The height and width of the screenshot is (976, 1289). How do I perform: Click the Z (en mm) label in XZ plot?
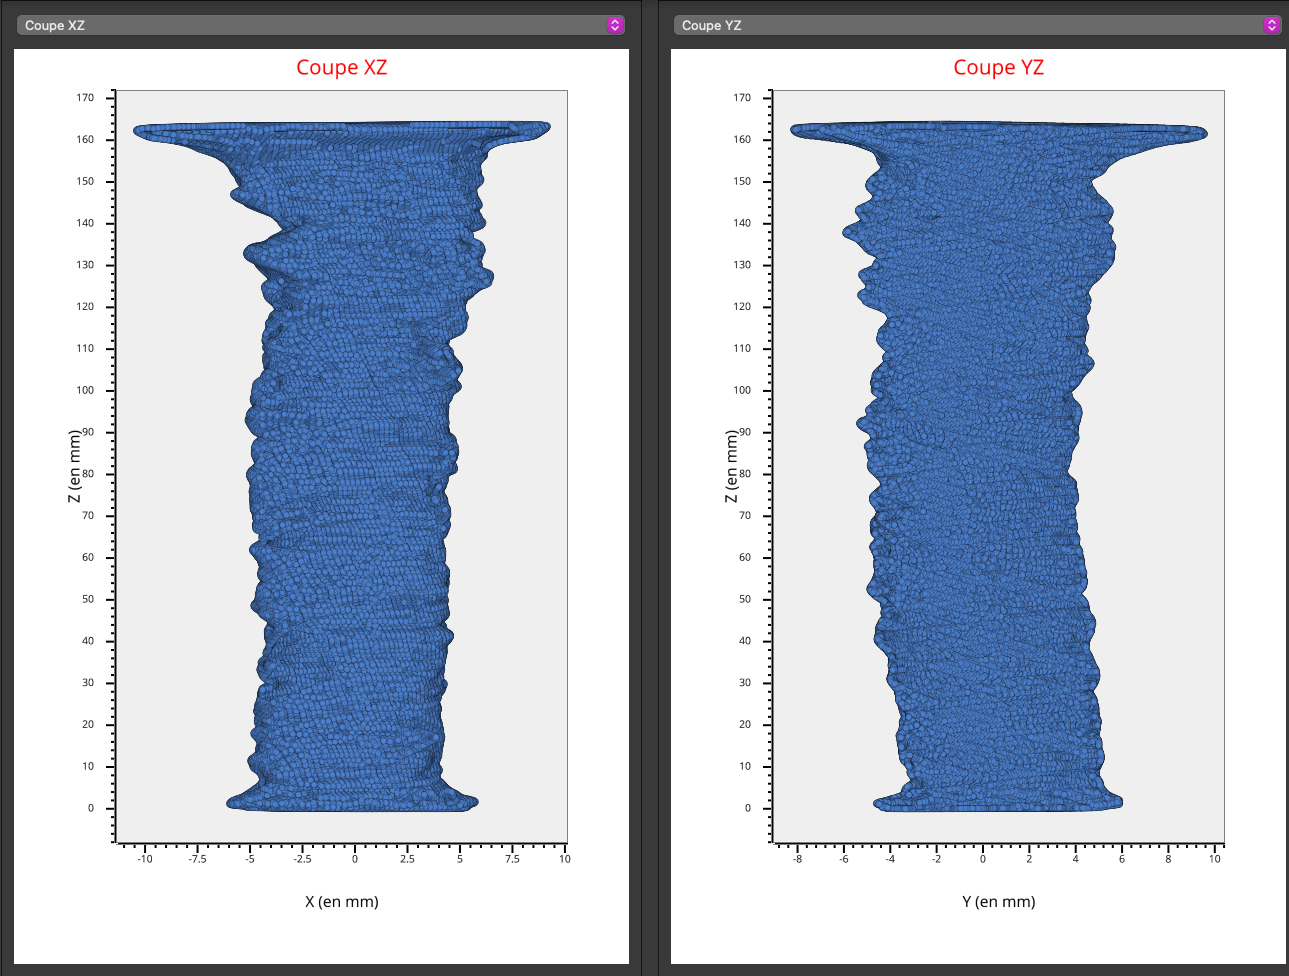(74, 466)
